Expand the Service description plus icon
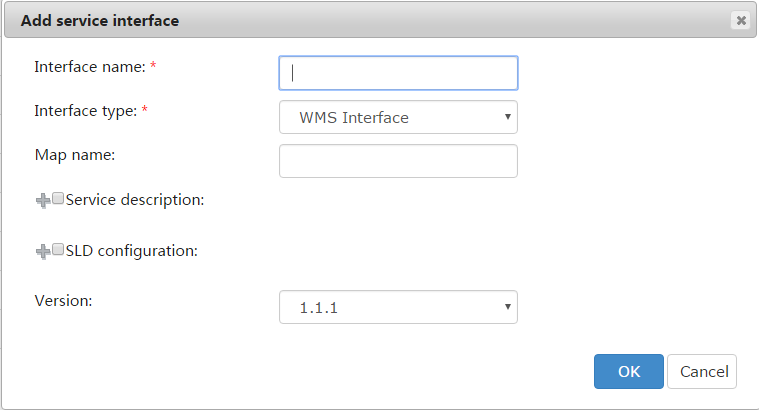The height and width of the screenshot is (410, 759). coord(42,201)
